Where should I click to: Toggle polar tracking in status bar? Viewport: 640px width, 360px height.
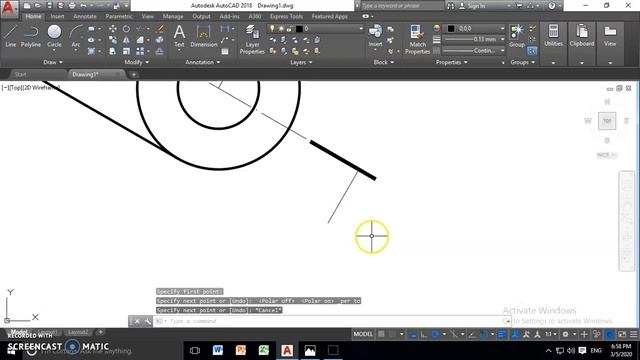[435, 334]
